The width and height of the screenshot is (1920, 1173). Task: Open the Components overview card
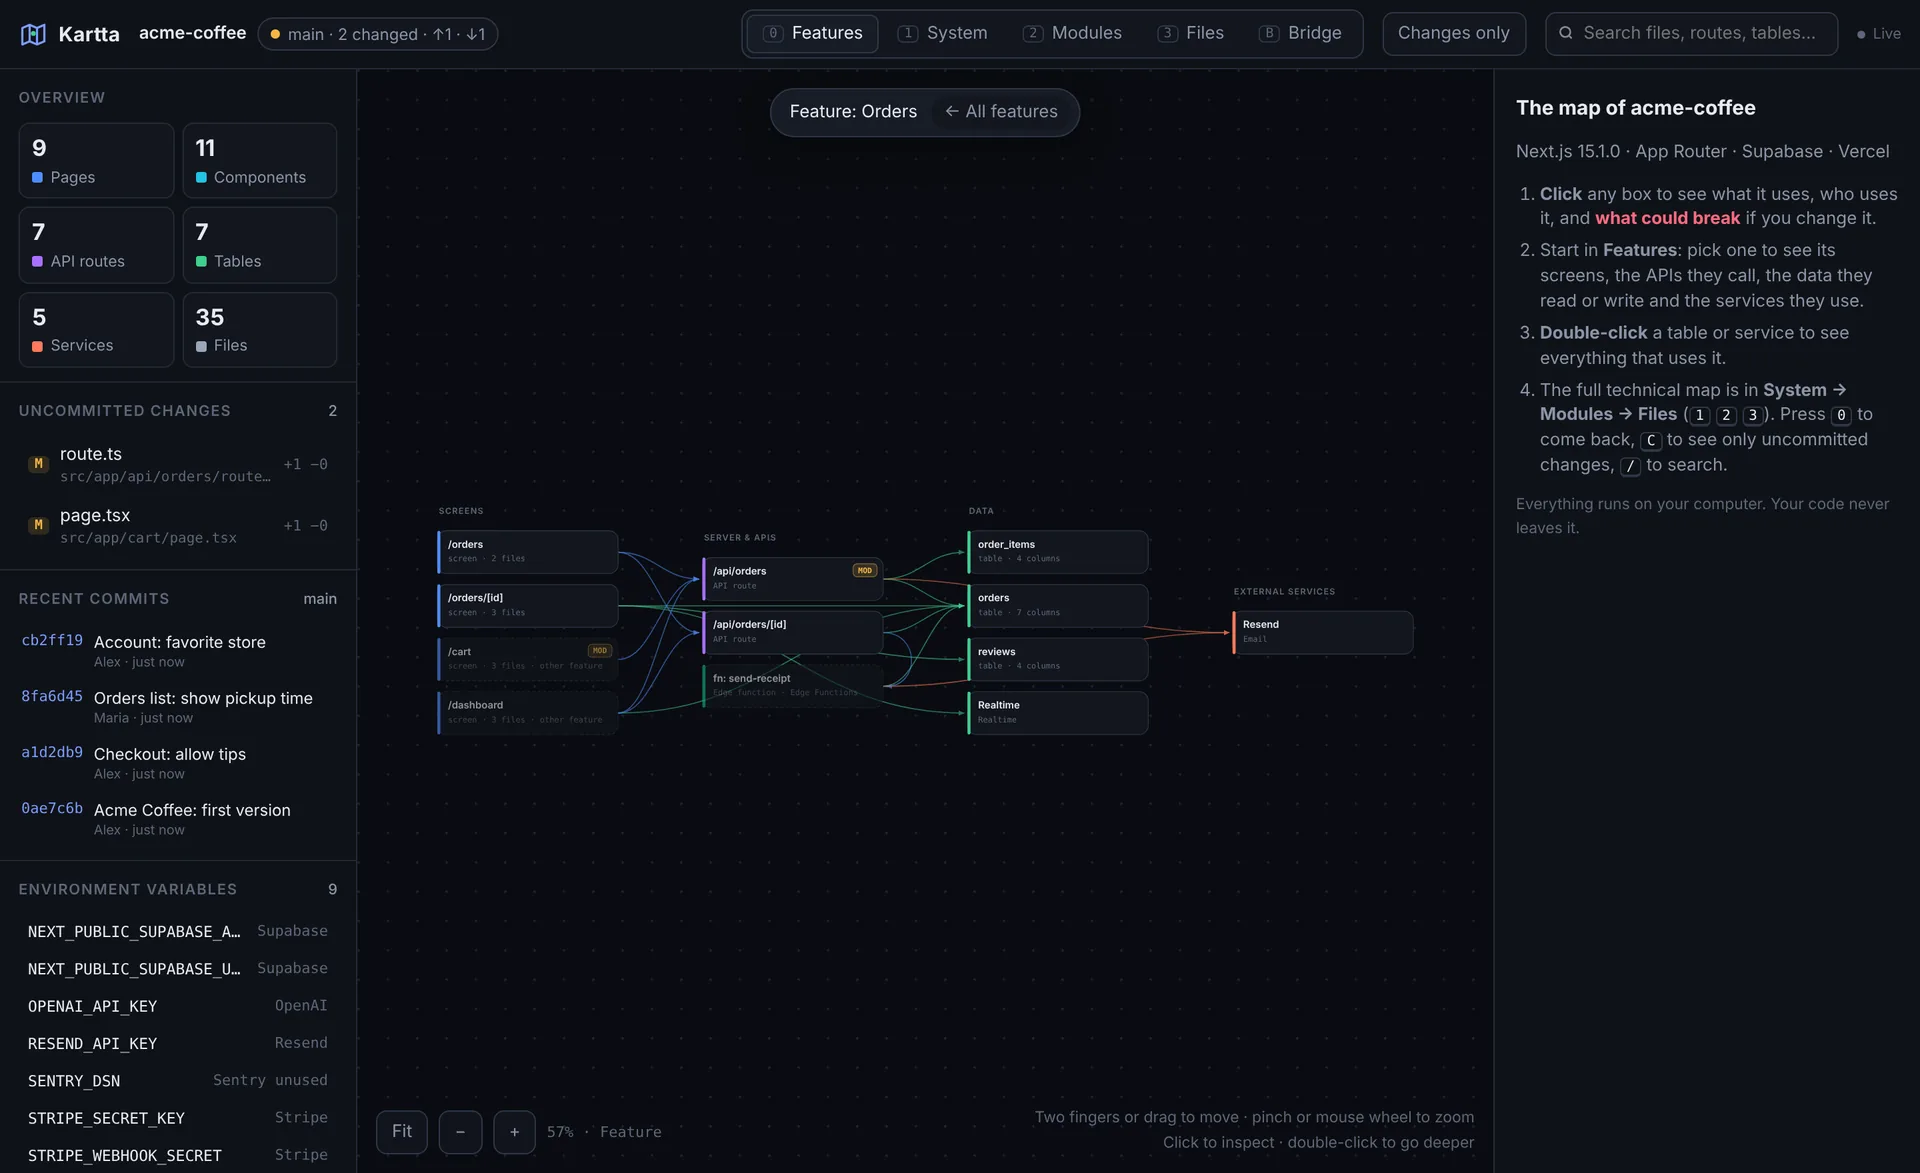point(259,161)
